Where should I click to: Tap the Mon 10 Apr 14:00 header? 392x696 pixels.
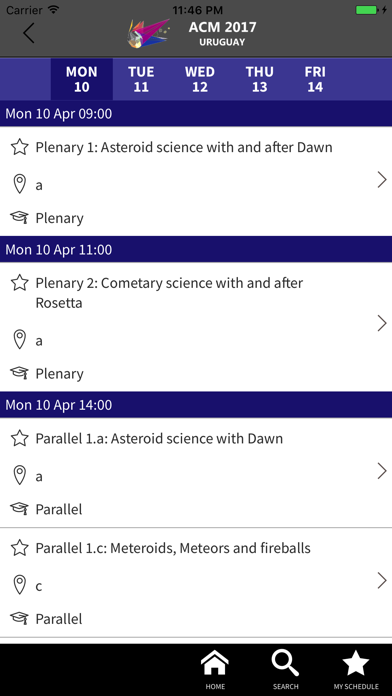(196, 405)
